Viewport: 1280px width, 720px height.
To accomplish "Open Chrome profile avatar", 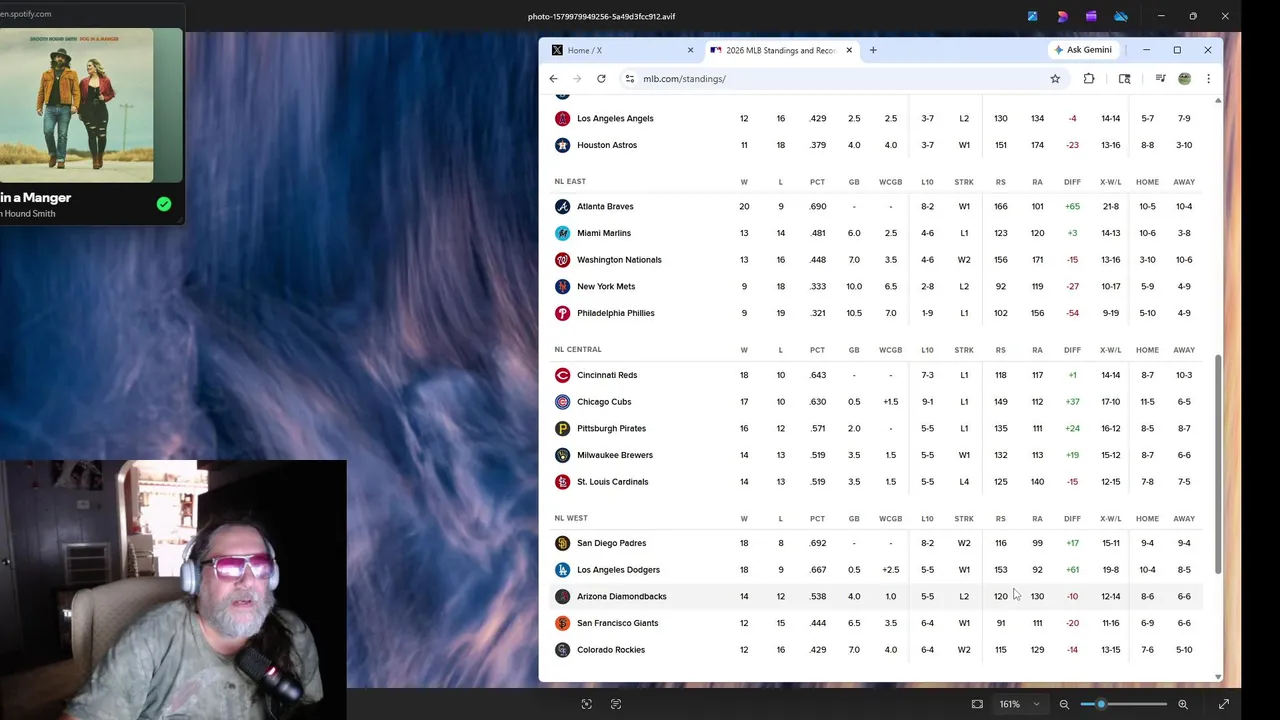I will (1184, 78).
